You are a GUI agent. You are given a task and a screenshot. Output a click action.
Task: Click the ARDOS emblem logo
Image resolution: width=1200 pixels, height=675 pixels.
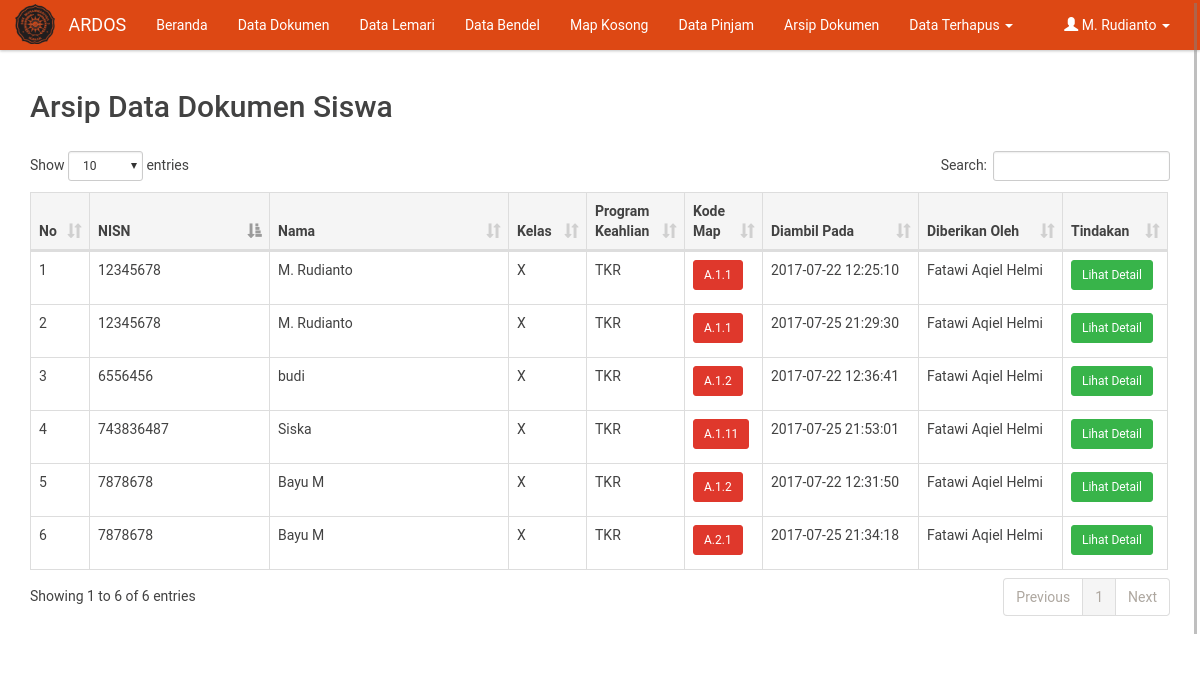coord(35,24)
